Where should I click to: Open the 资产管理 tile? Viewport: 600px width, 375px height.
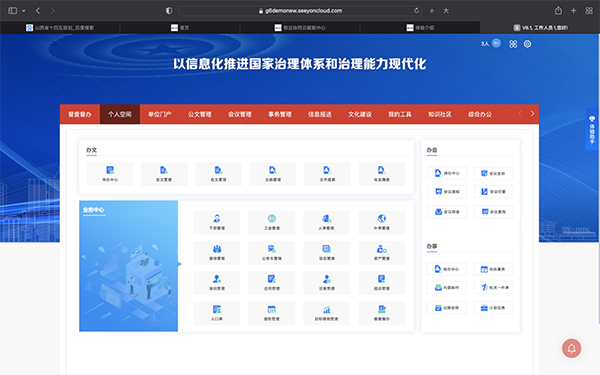[x=382, y=253]
